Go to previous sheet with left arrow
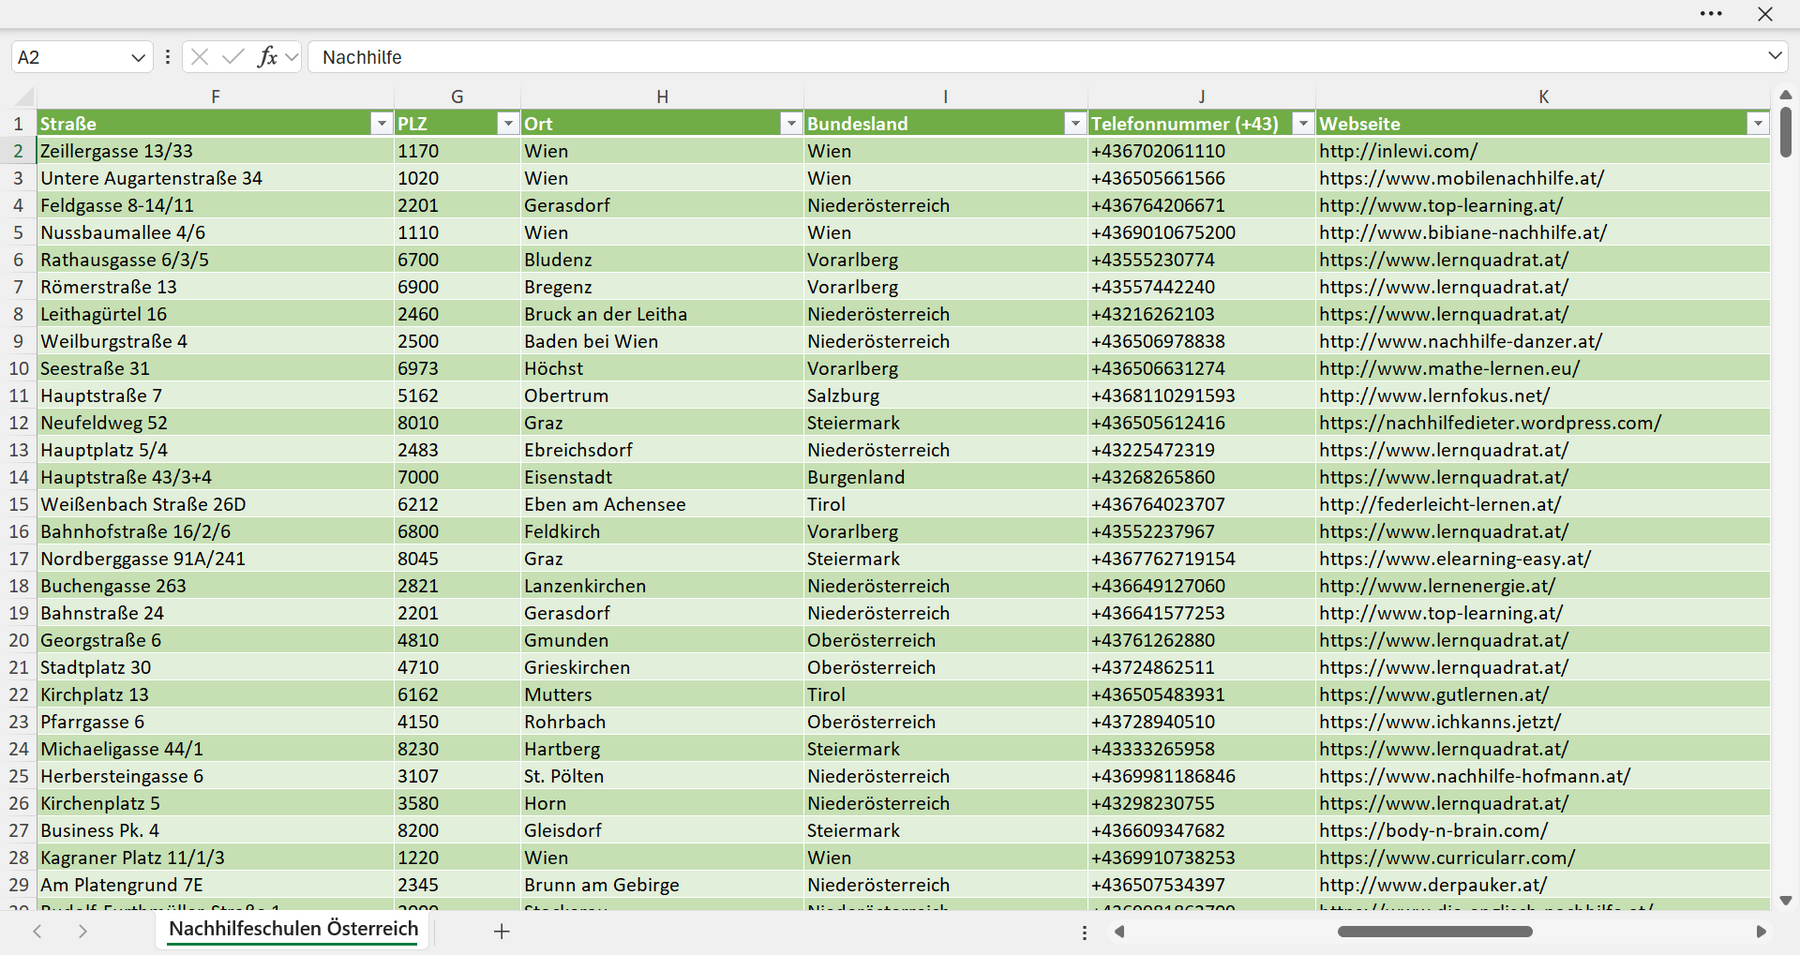 pyautogui.click(x=37, y=931)
